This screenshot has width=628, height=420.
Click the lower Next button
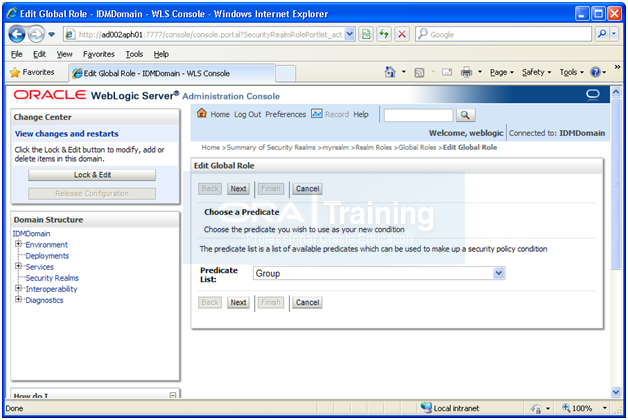[238, 303]
